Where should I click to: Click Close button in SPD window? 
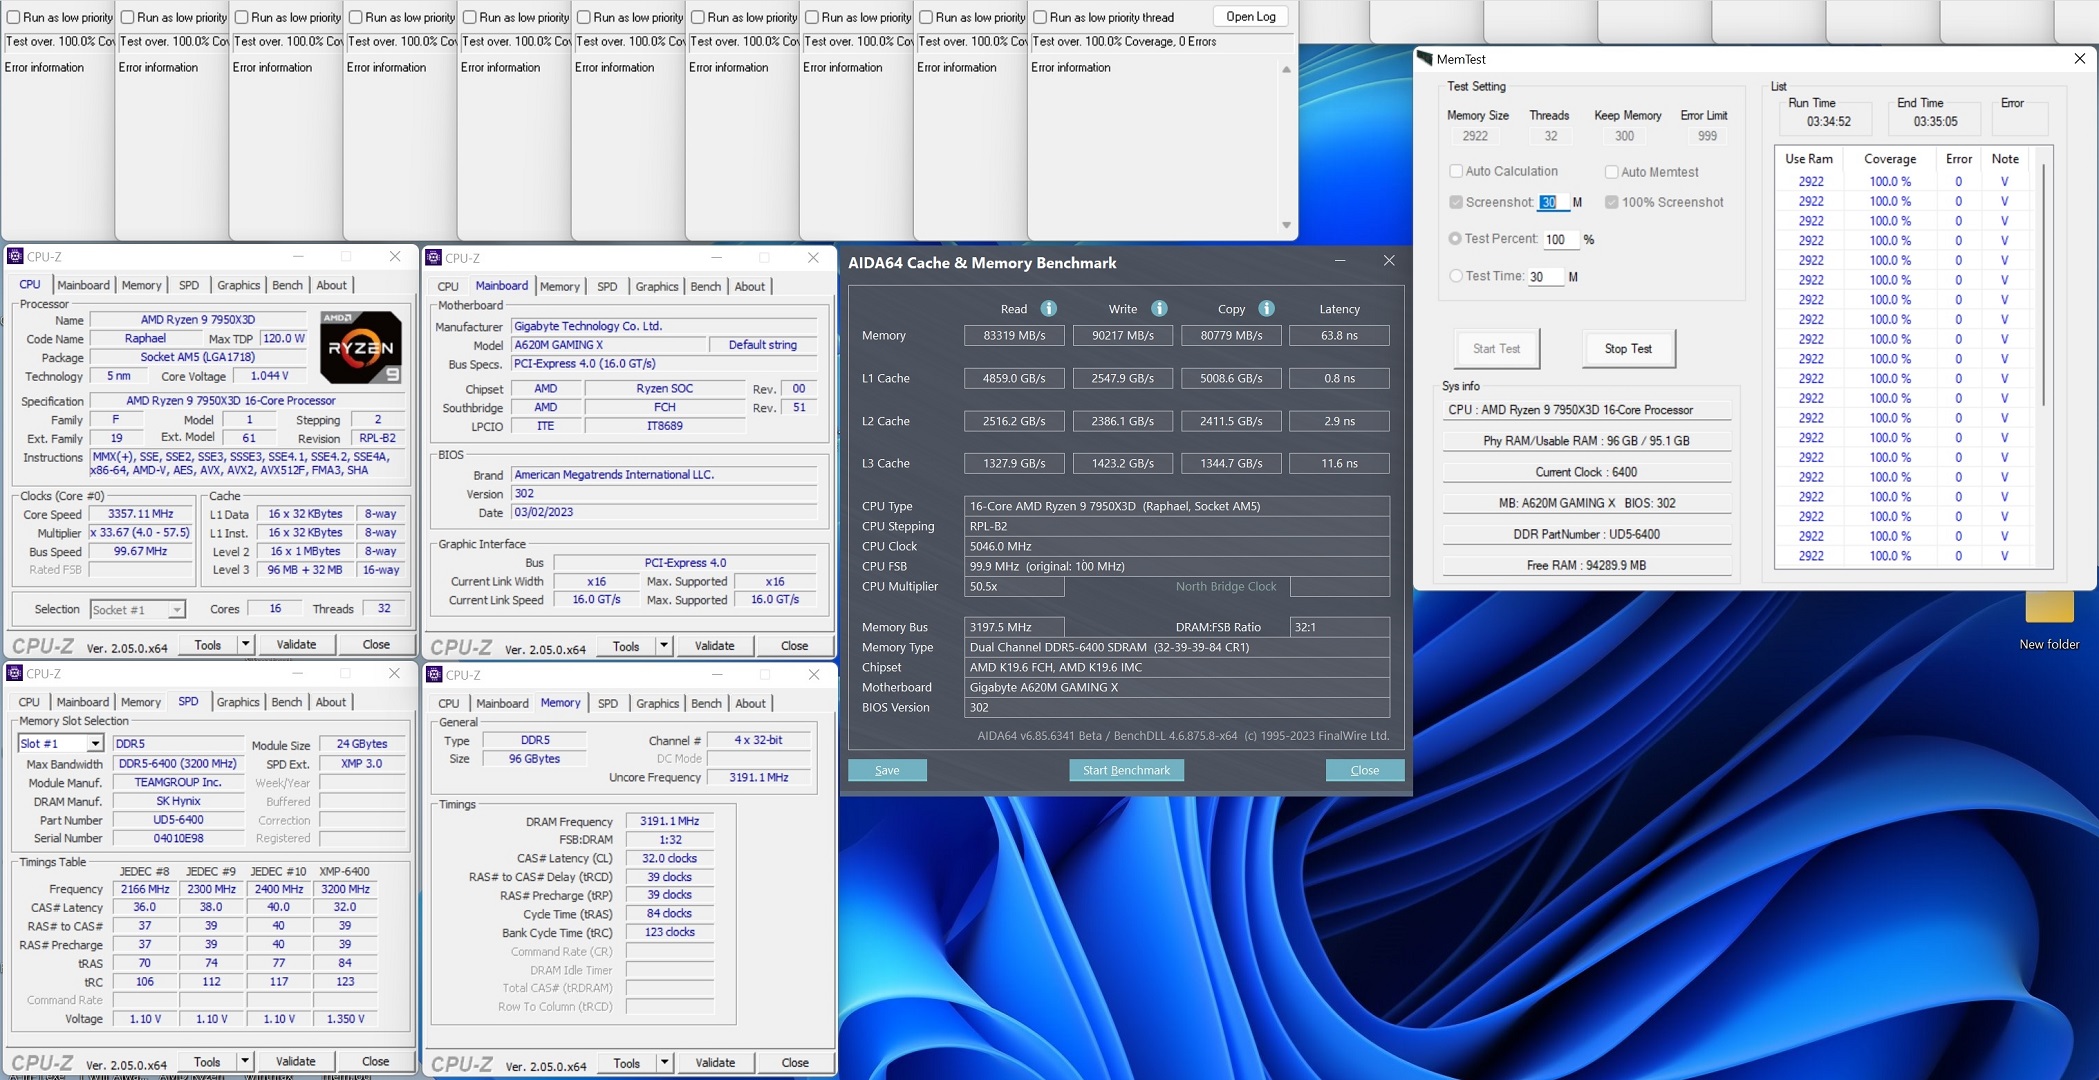375,1061
